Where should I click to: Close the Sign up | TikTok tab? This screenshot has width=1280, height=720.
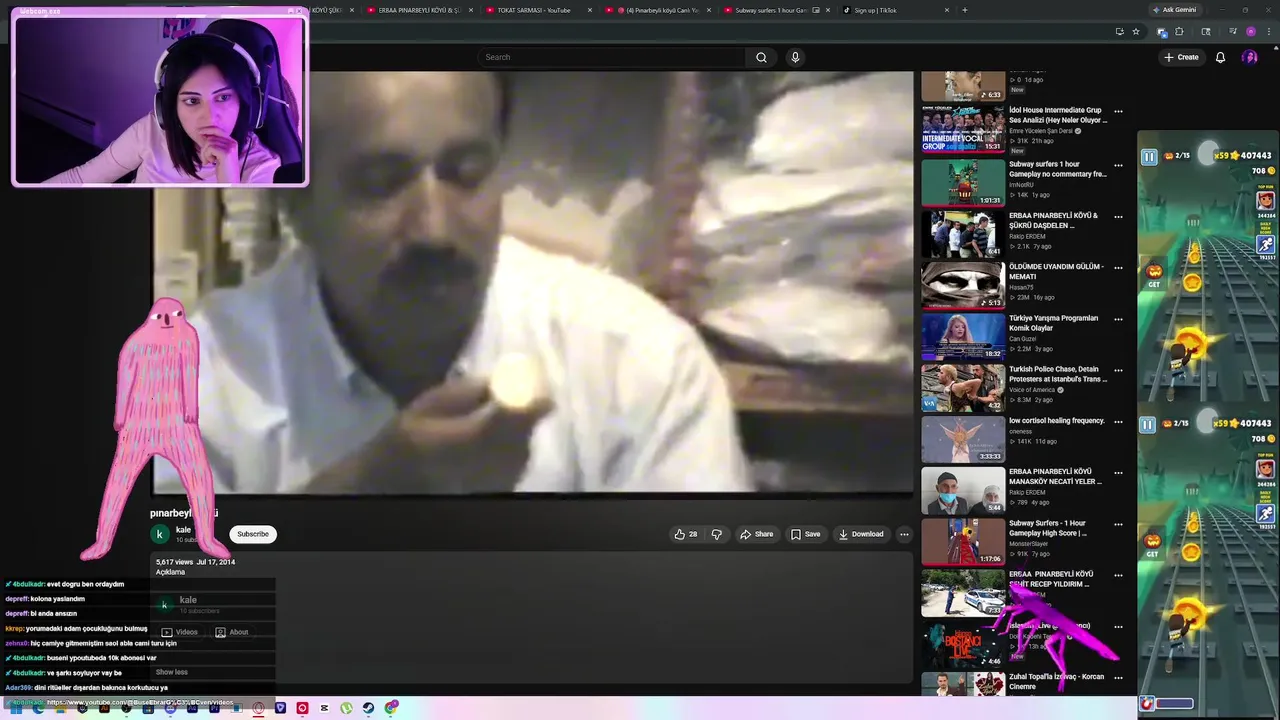coord(946,10)
